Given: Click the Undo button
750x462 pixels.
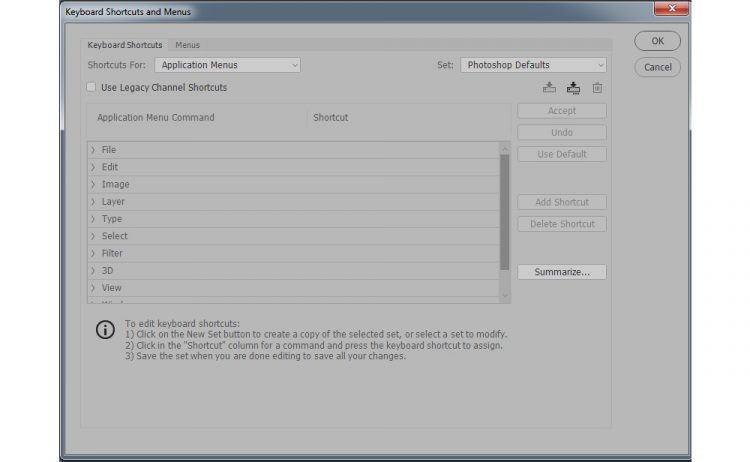Looking at the screenshot, I should pos(562,132).
